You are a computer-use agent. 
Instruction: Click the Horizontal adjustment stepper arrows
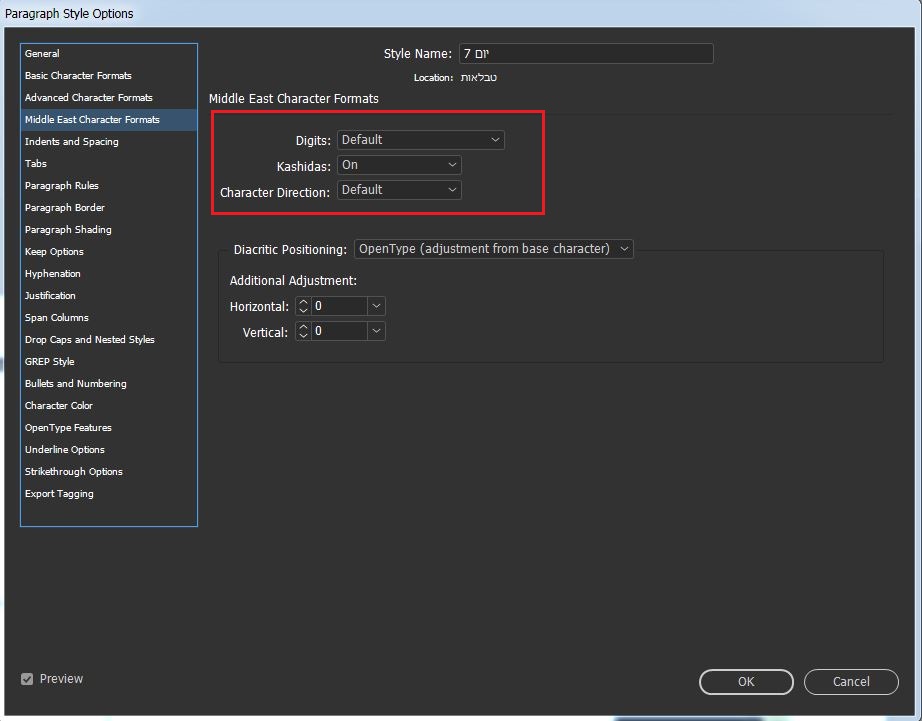pos(303,306)
